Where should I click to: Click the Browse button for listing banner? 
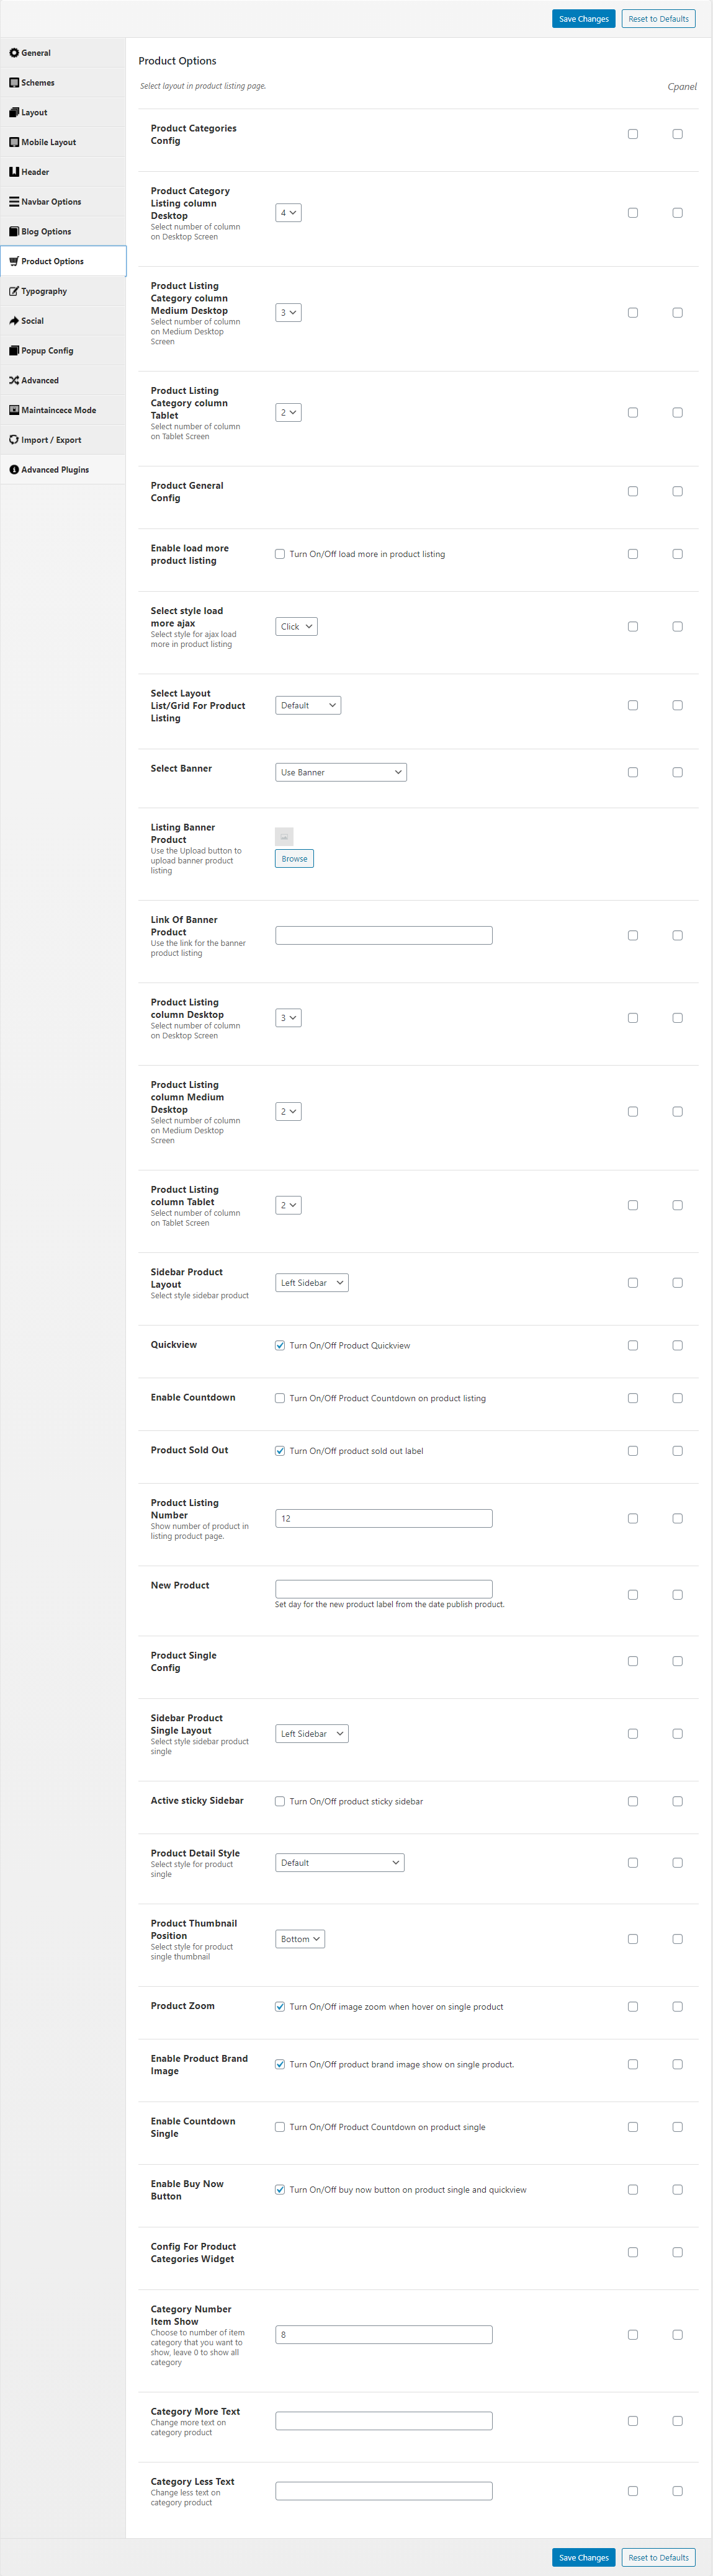(x=294, y=859)
